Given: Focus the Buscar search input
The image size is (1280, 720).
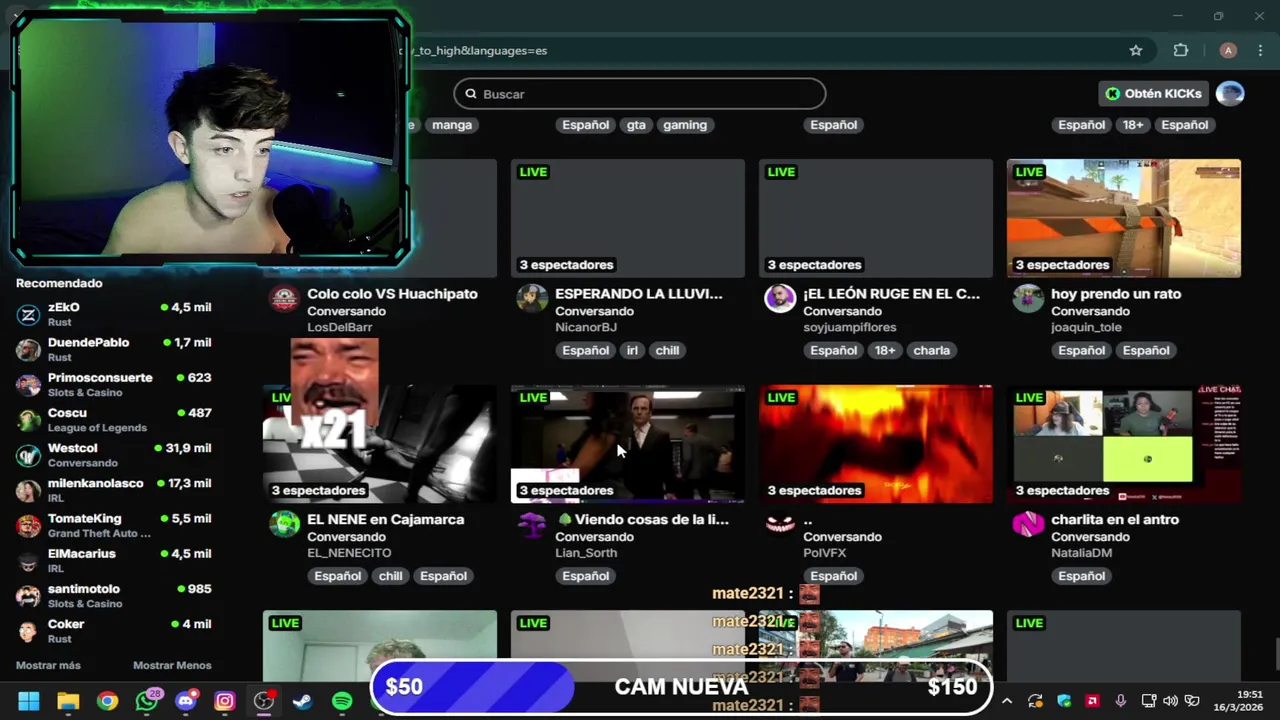Looking at the screenshot, I should tap(640, 94).
